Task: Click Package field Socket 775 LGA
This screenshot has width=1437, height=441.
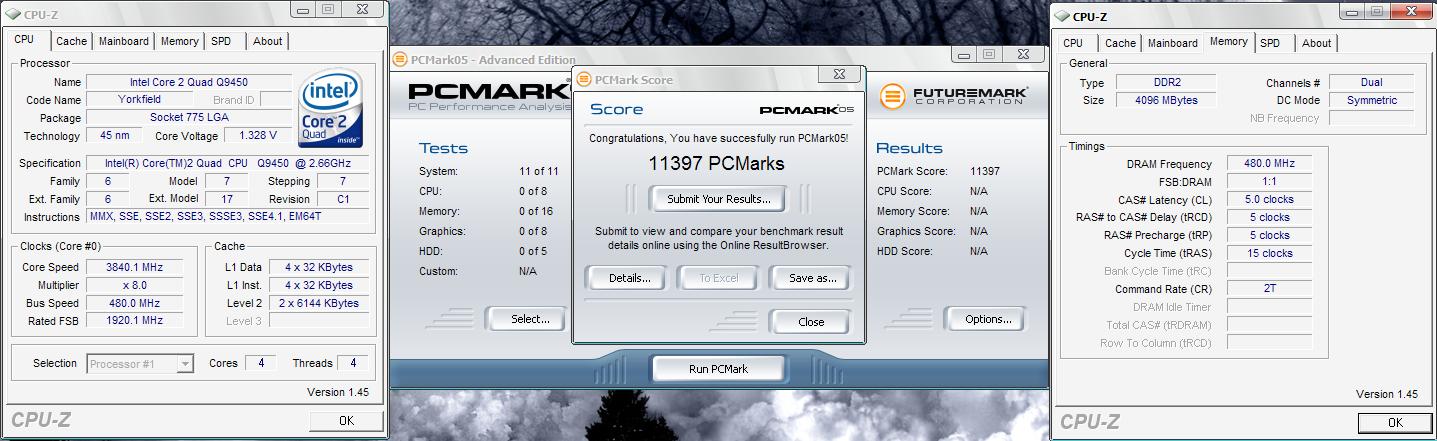Action: coord(189,118)
